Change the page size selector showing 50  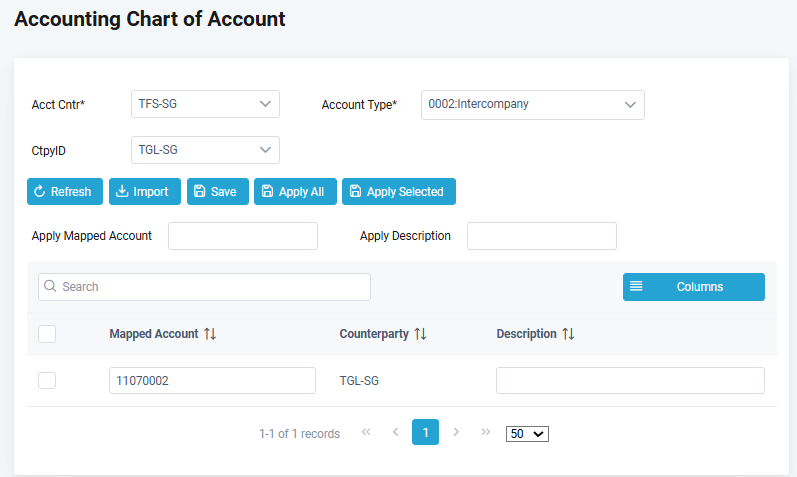click(x=527, y=434)
